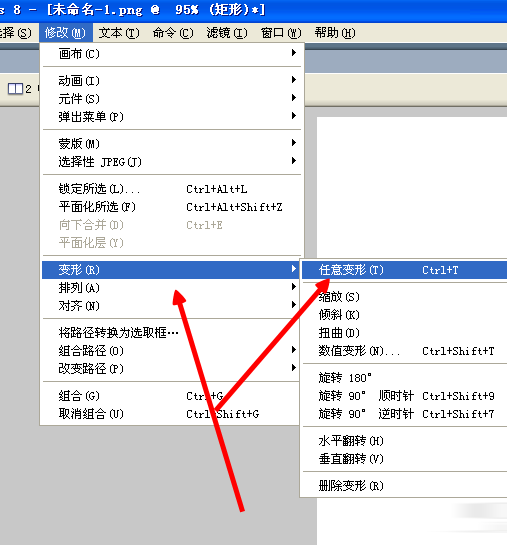
Task: Choose 垂直翻转(V) option
Action: (404, 459)
